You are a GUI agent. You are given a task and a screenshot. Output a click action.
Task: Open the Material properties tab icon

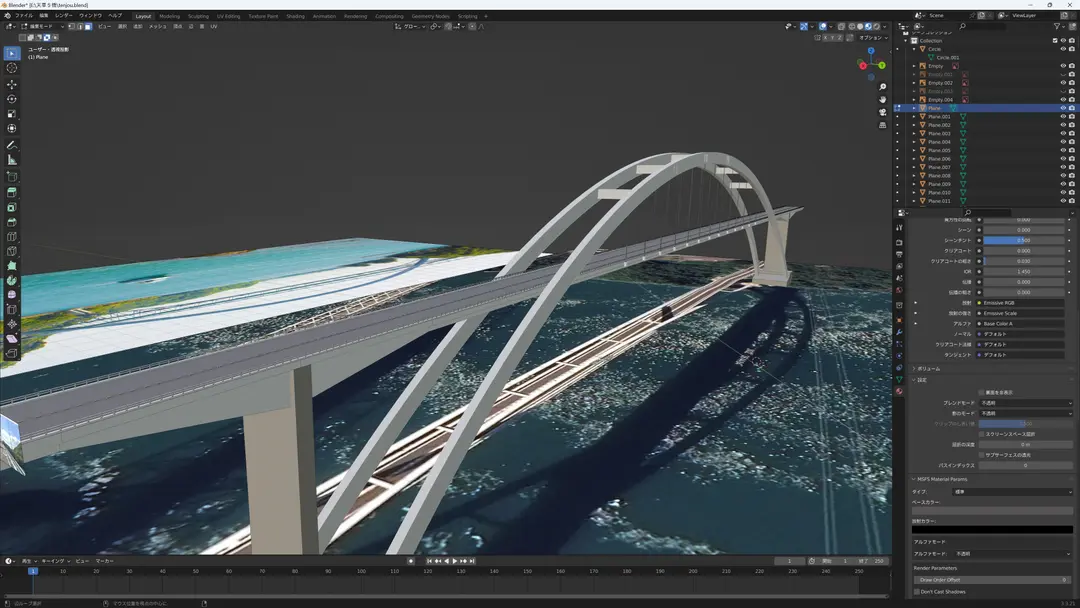pos(899,391)
